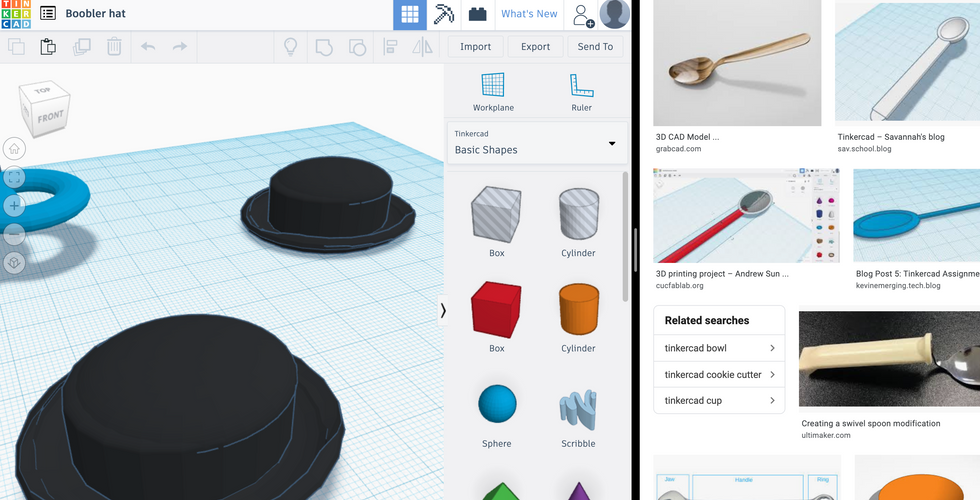The height and width of the screenshot is (500, 980).
Task: Click the FRONT face of the view cube
Action: tap(50, 117)
